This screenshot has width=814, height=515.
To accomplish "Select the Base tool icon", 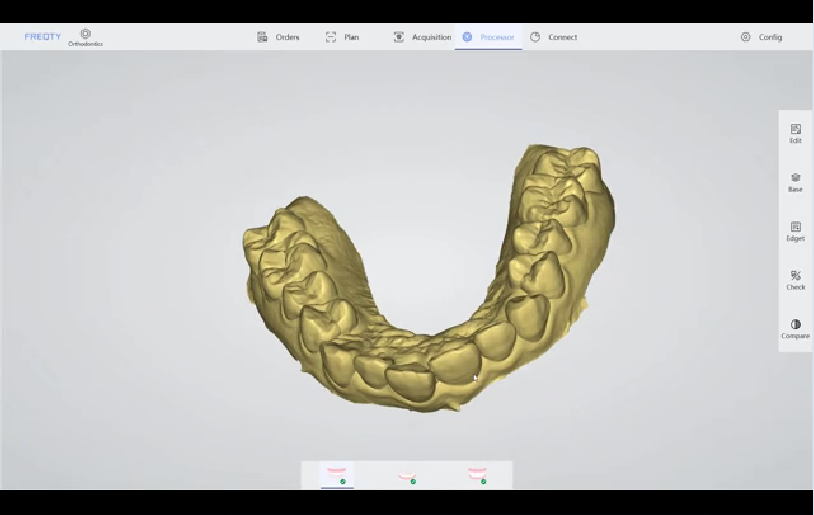I will click(795, 182).
